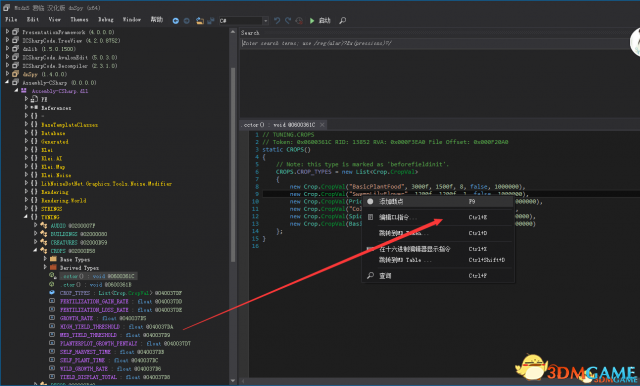
Task: Click the PE node icon
Action: point(34,99)
